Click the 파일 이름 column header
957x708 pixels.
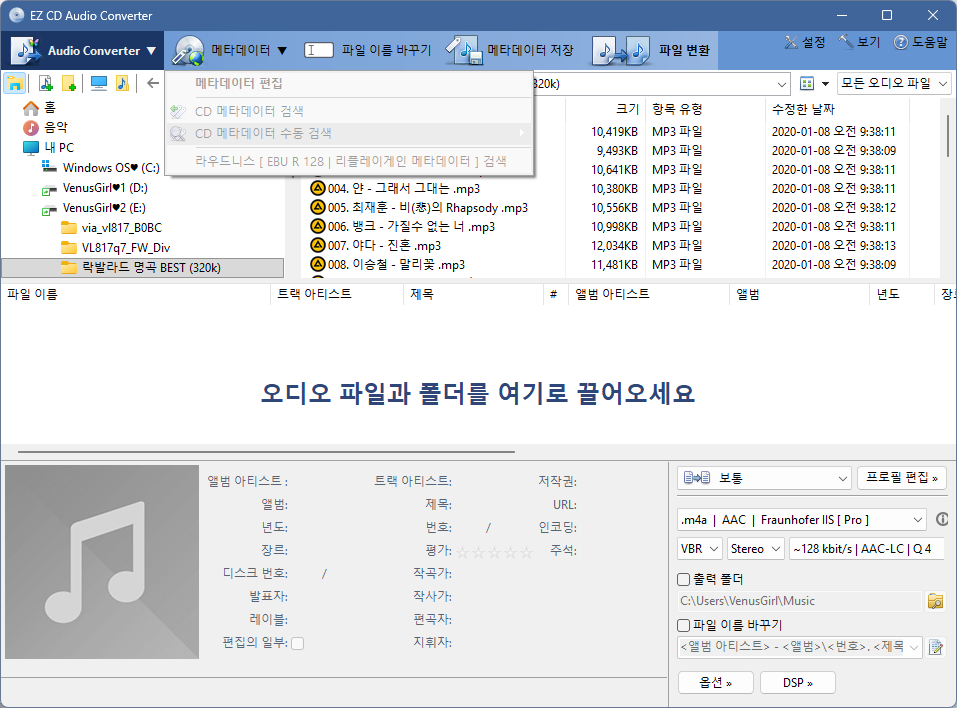pos(135,294)
